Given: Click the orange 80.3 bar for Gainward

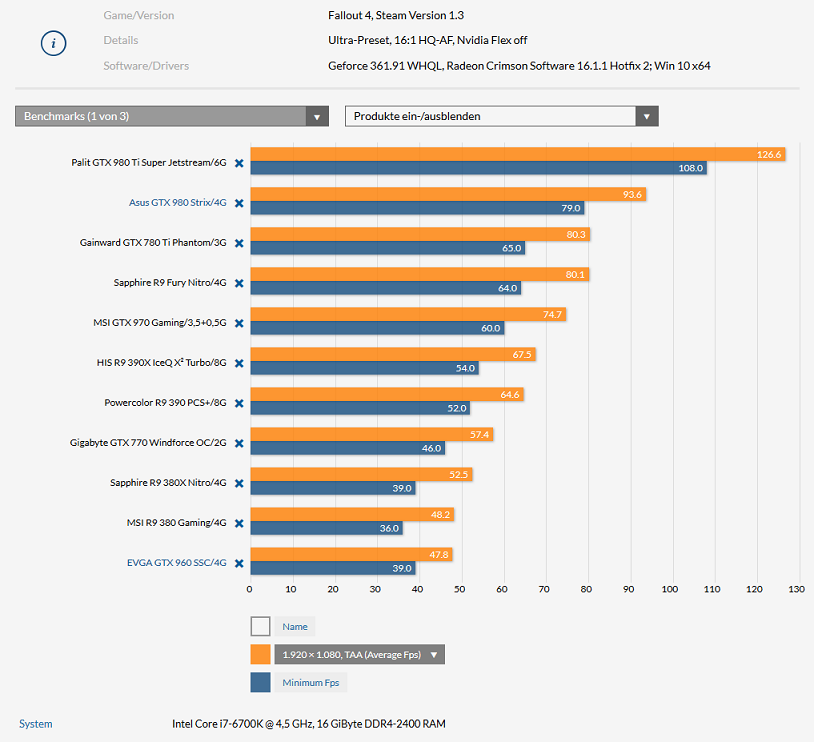Looking at the screenshot, I should 420,234.
